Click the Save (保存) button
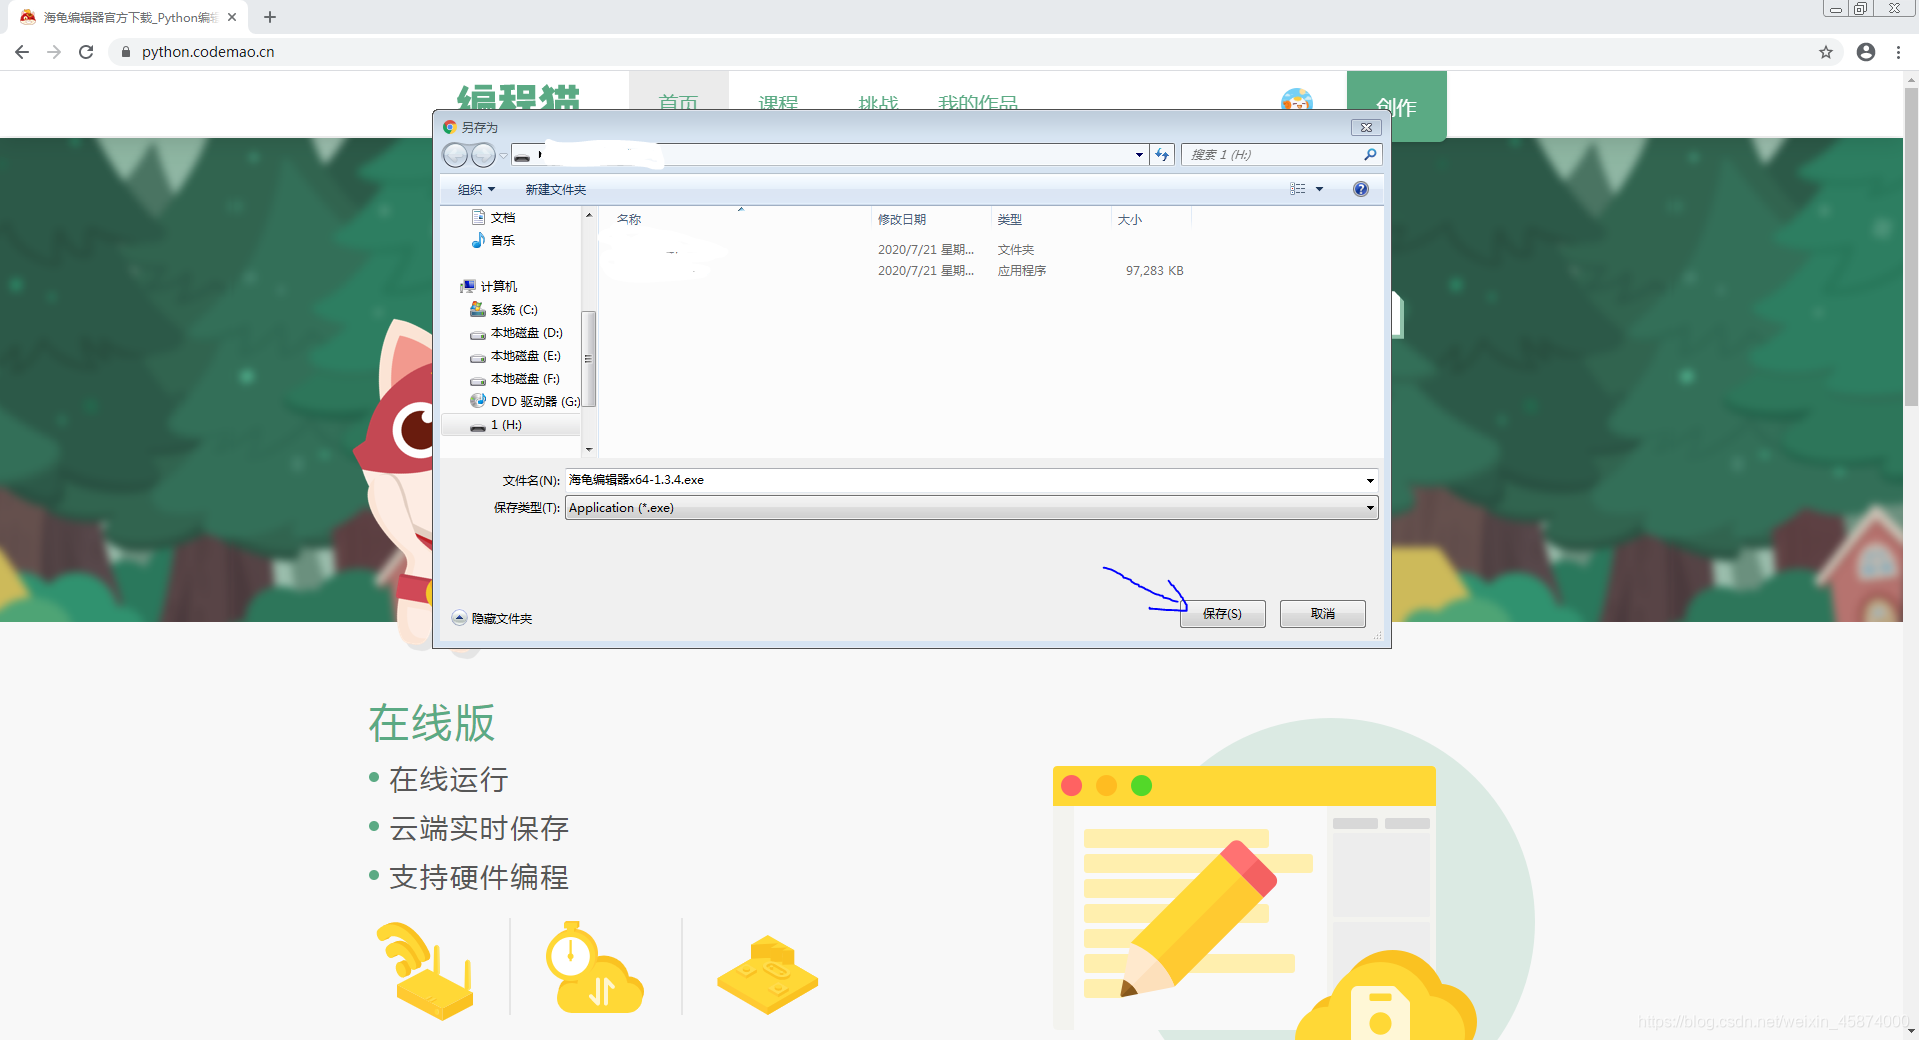Image resolution: width=1919 pixels, height=1040 pixels. click(1222, 613)
